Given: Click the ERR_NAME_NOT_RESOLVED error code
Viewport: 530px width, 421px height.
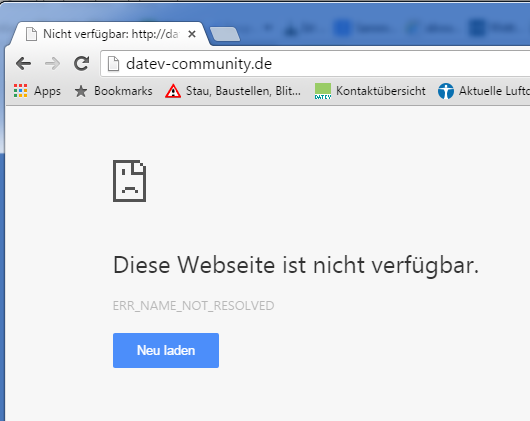Looking at the screenshot, I should coord(193,305).
